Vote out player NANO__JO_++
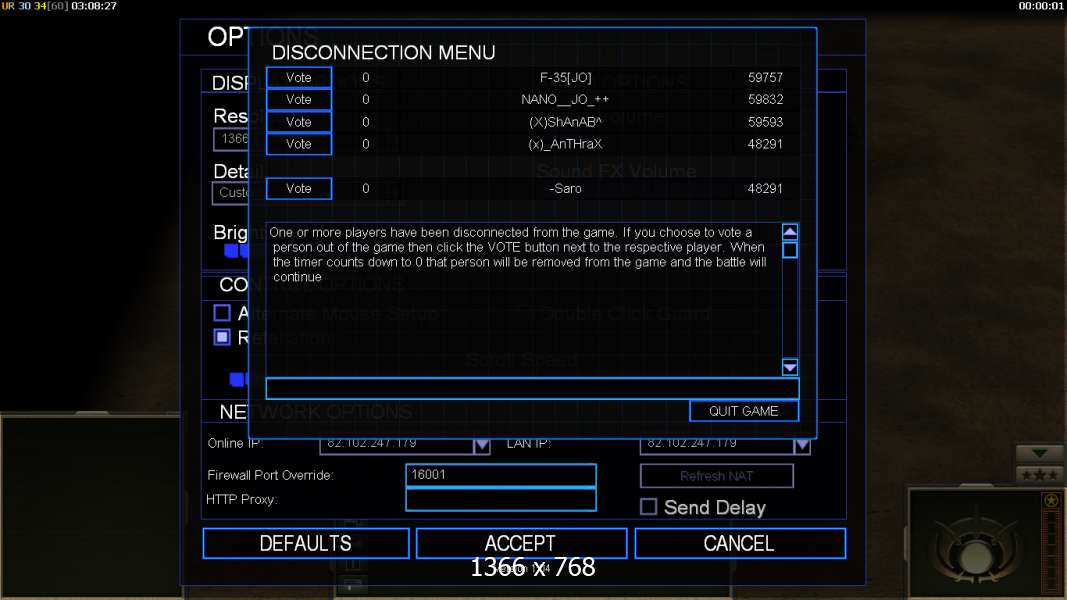 coord(299,100)
